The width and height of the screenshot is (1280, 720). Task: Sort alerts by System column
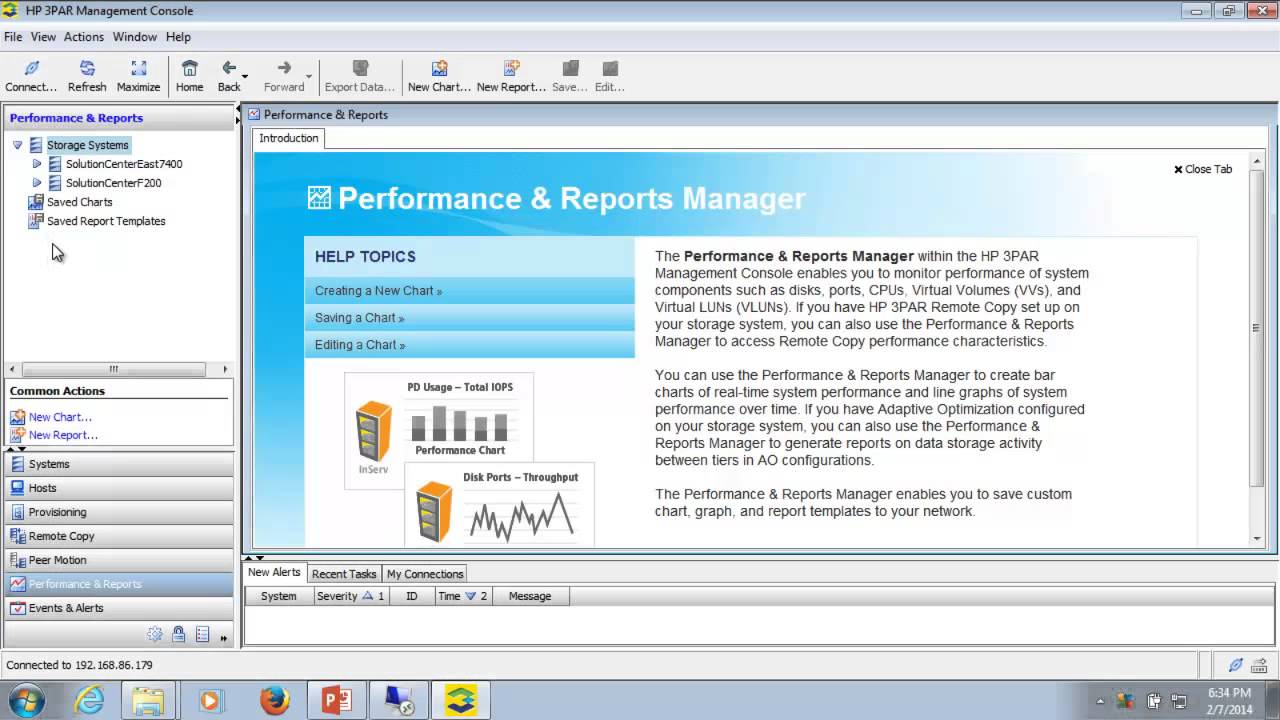[x=278, y=596]
